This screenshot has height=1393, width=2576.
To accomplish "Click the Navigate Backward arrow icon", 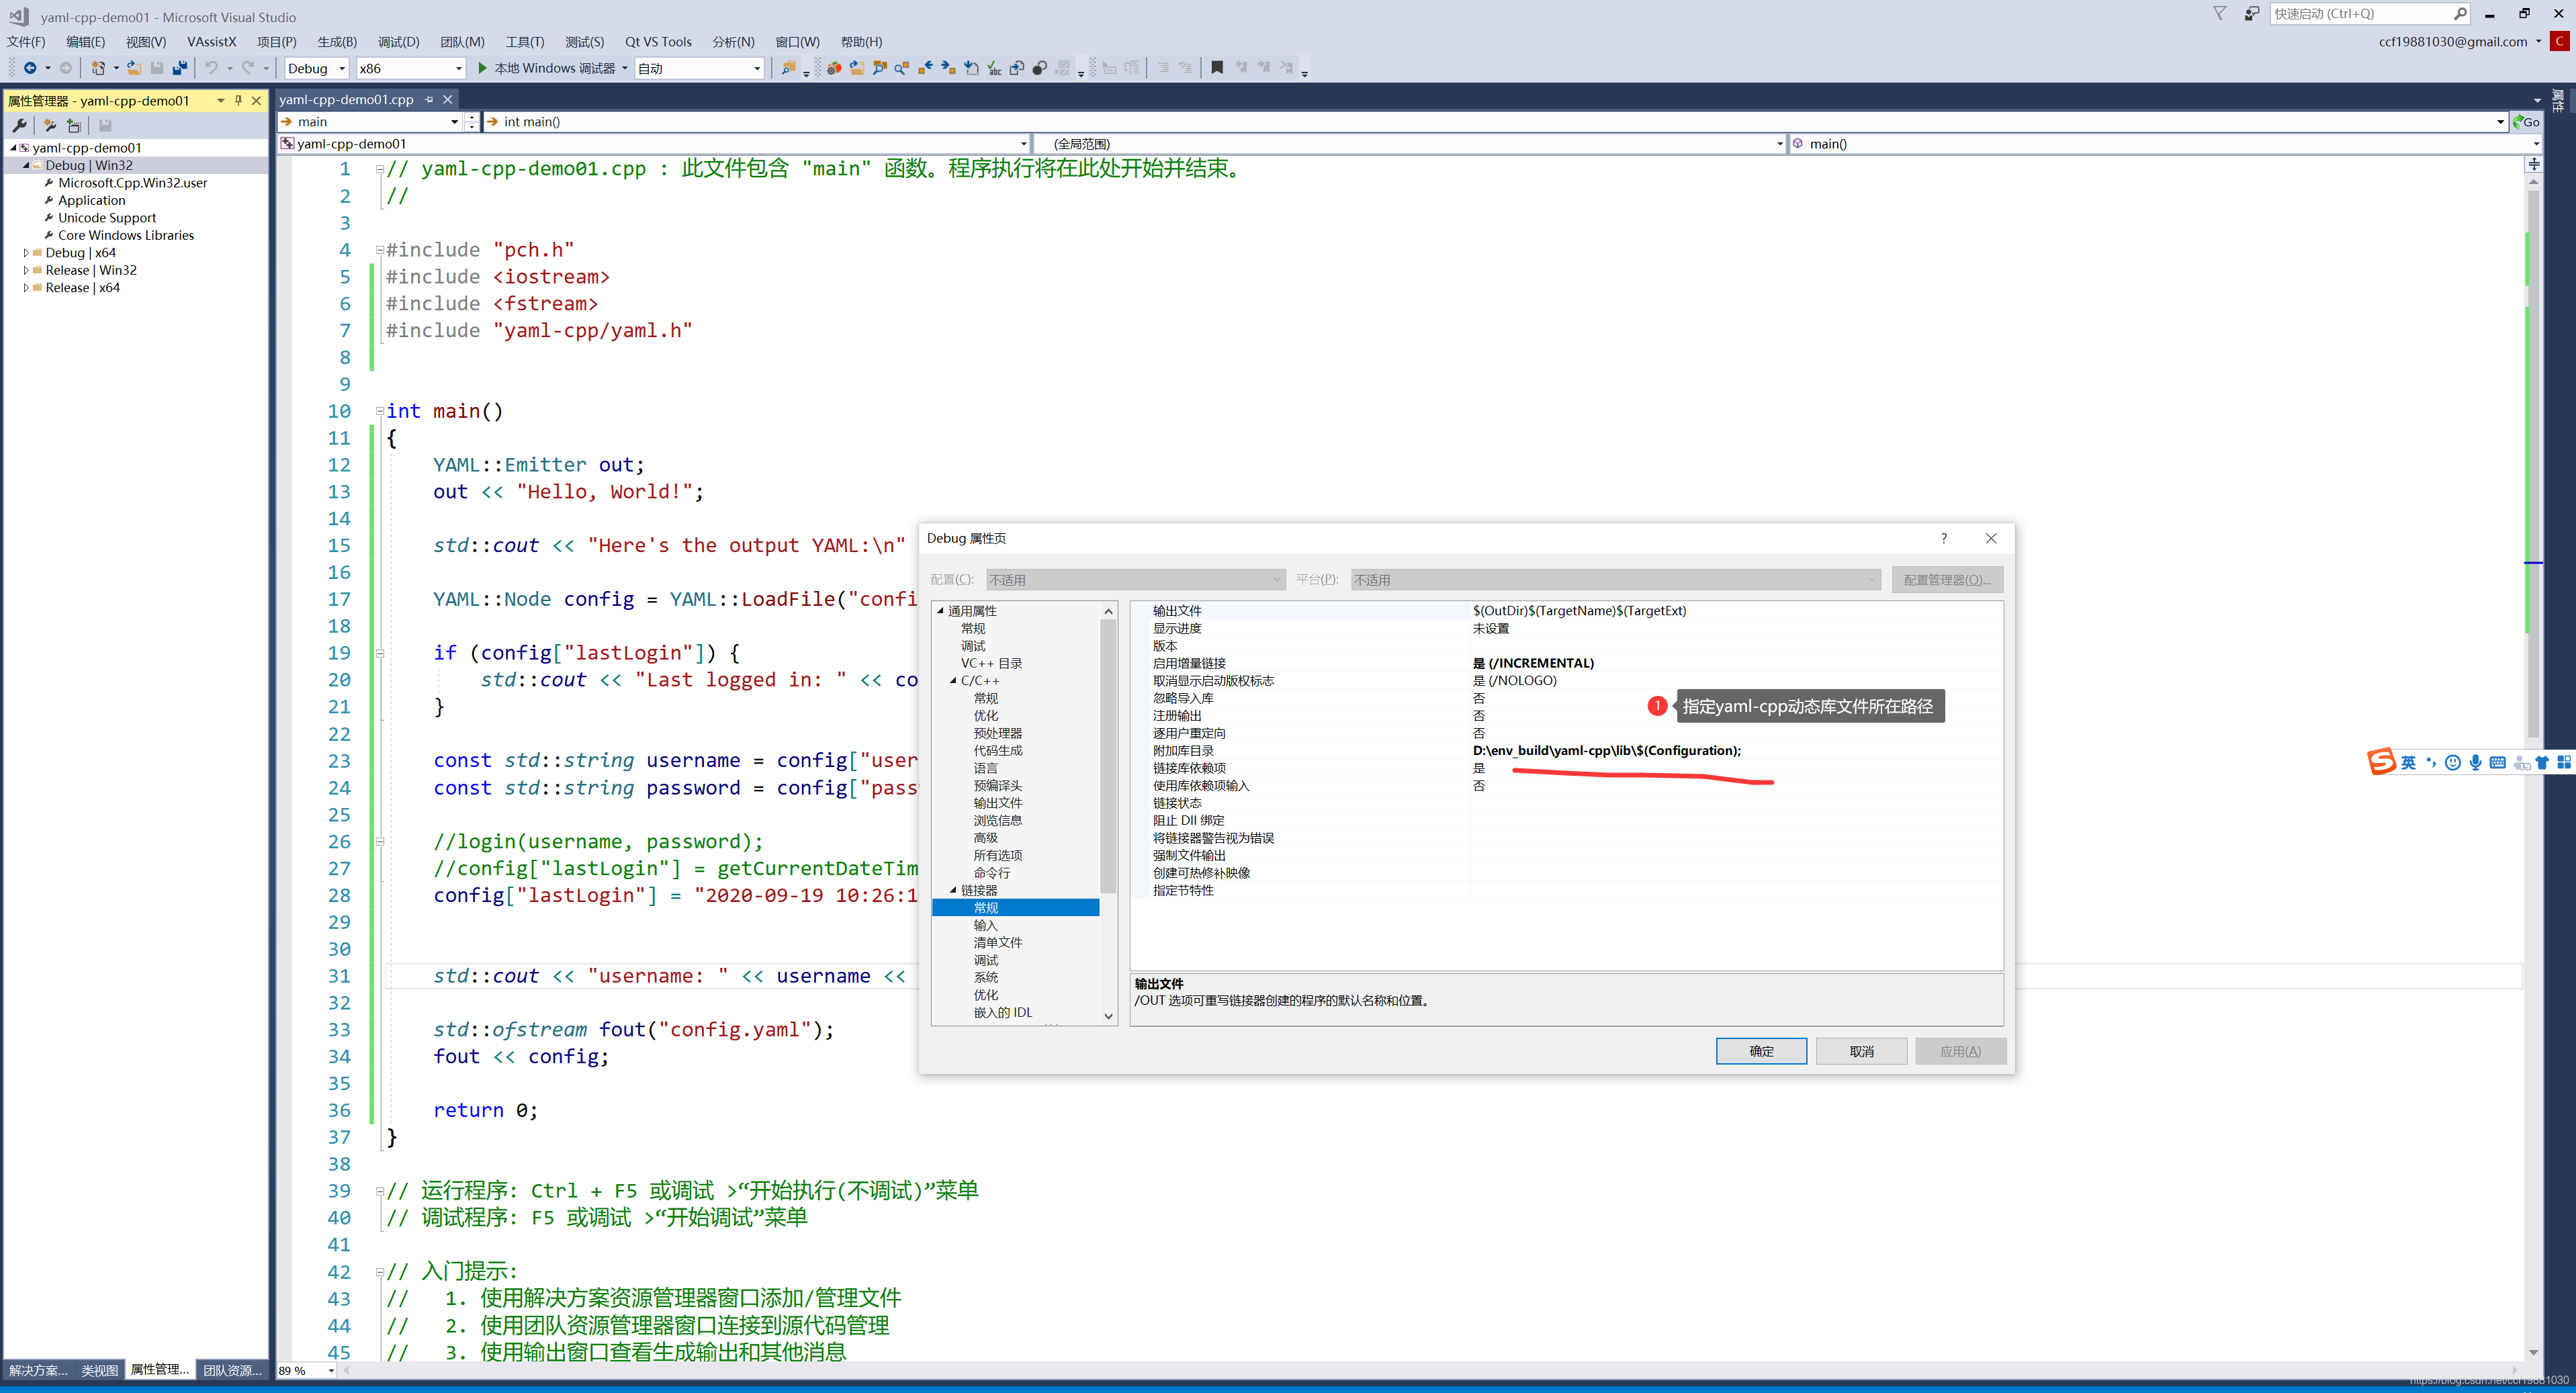I will click(30, 68).
